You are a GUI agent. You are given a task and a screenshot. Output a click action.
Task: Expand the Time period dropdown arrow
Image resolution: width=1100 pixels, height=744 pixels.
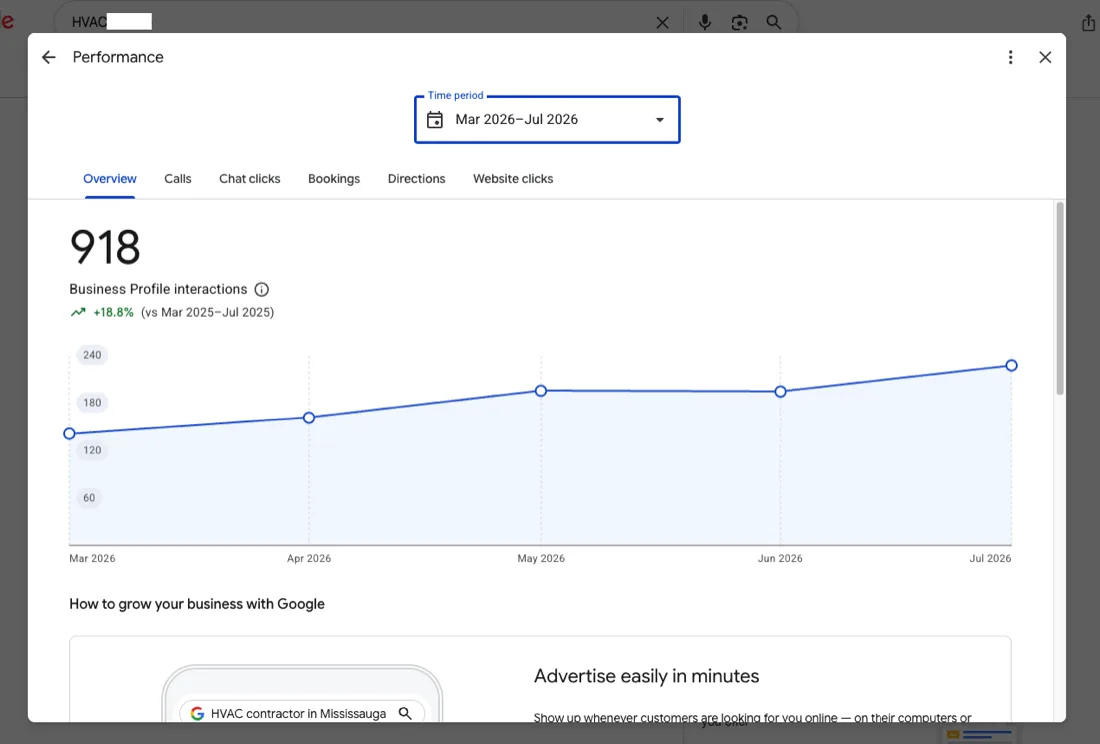tap(659, 120)
